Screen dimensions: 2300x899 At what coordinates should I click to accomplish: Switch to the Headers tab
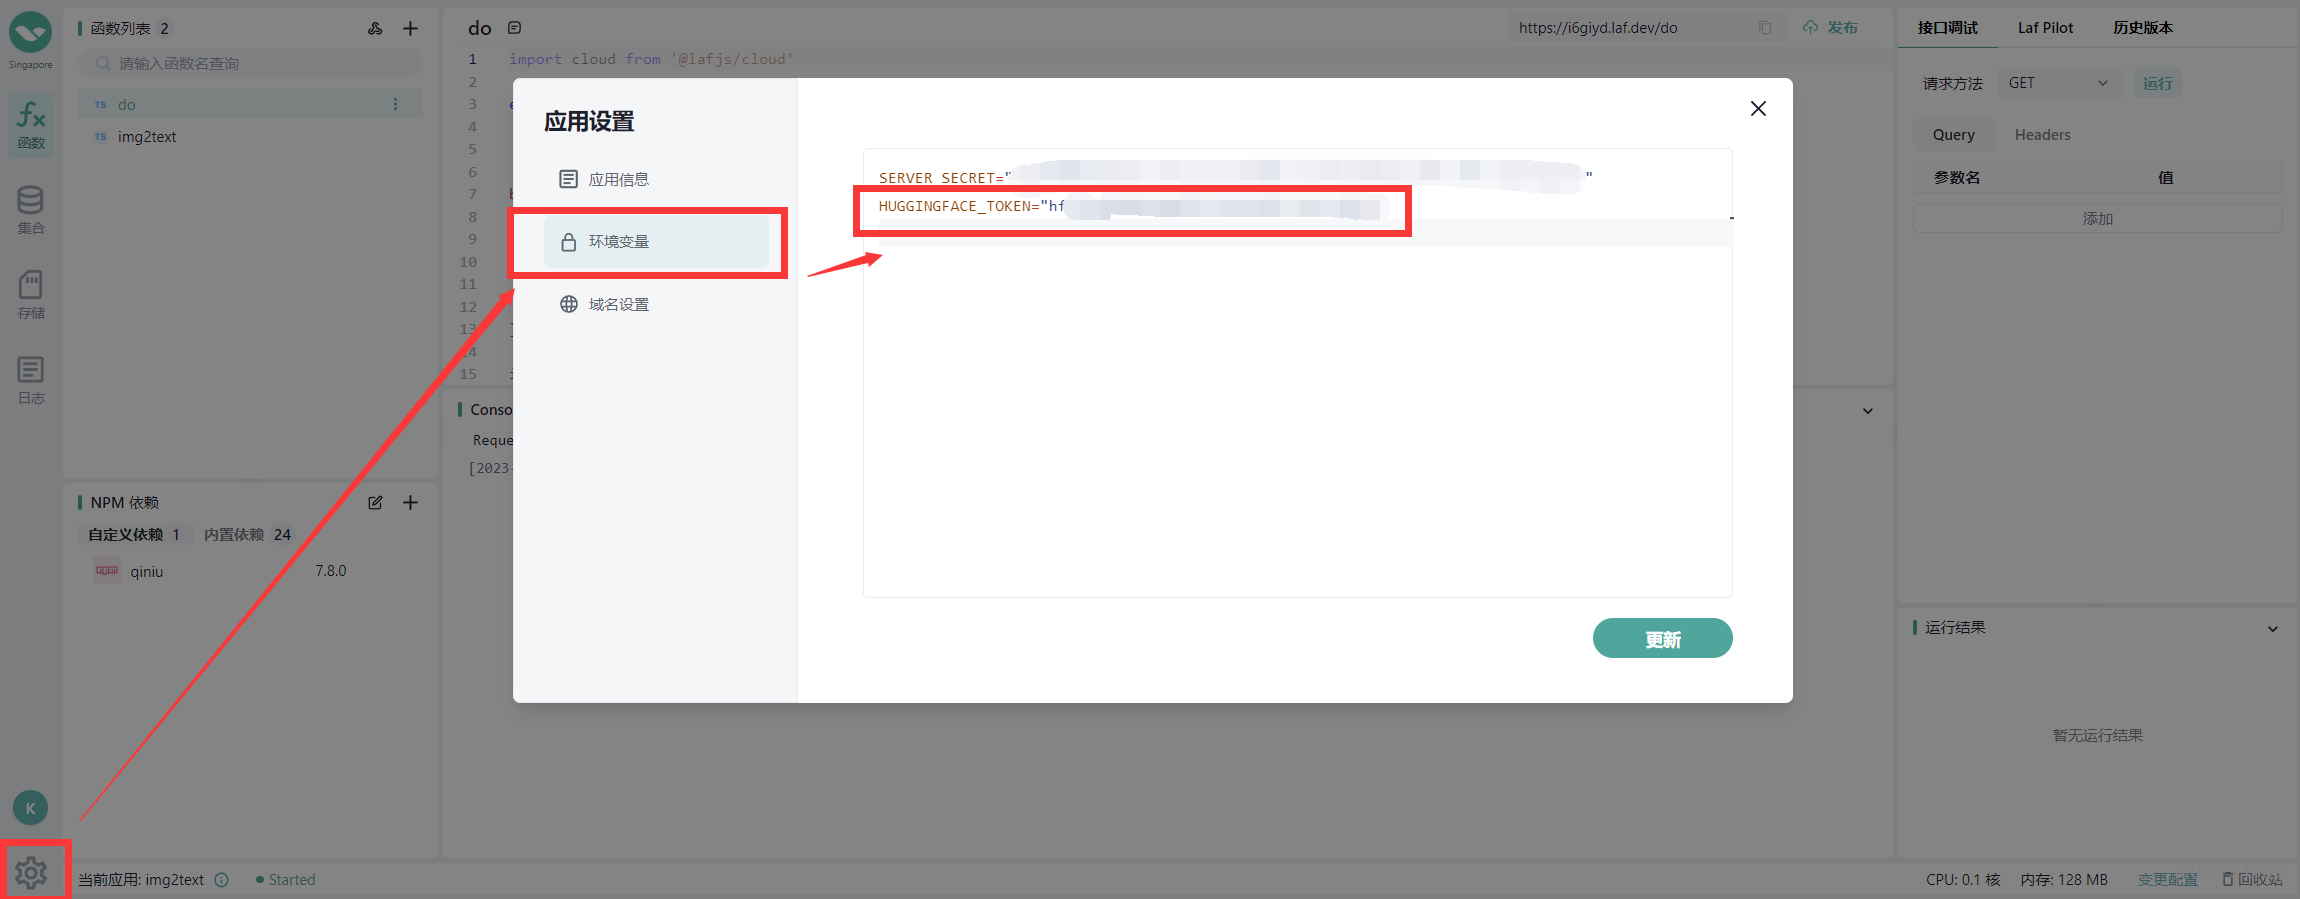[2042, 135]
